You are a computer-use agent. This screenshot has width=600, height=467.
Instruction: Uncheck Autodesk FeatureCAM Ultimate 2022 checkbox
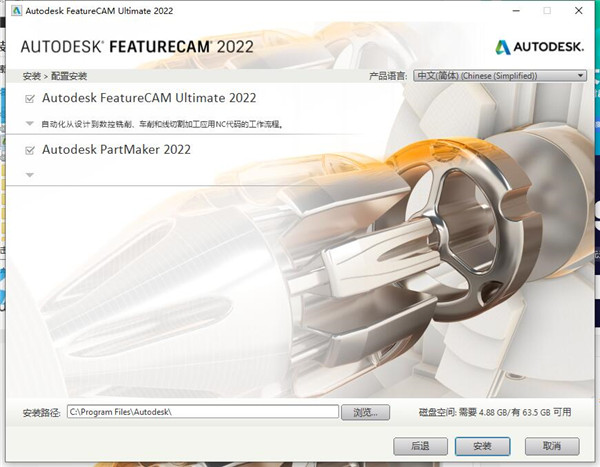tap(29, 99)
